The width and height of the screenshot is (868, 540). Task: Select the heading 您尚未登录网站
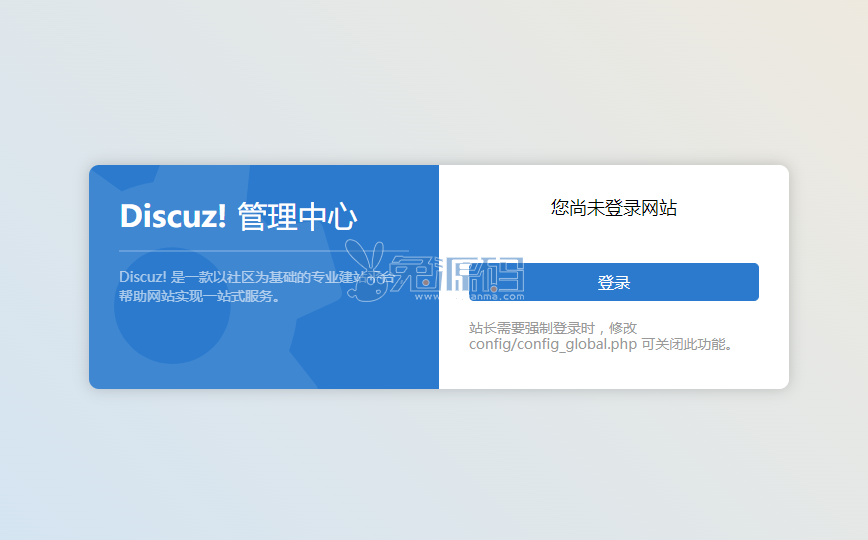[x=613, y=208]
